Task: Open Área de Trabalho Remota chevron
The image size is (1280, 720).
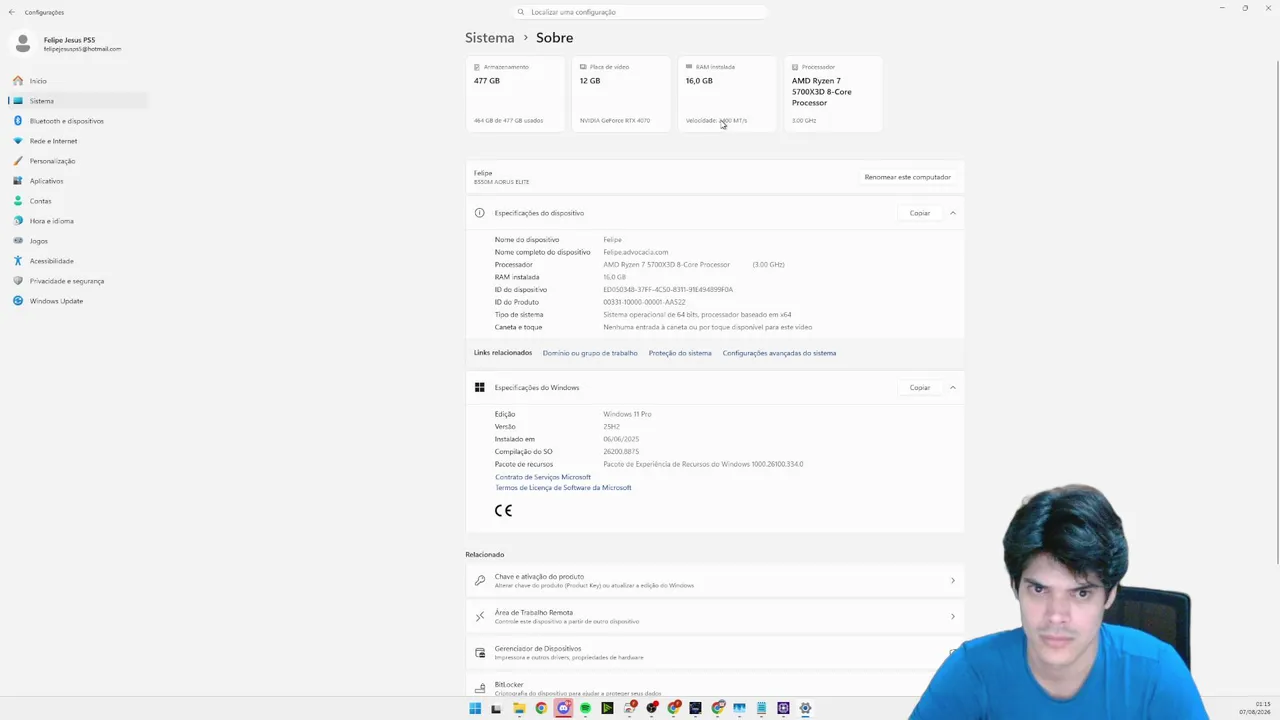Action: (x=953, y=616)
